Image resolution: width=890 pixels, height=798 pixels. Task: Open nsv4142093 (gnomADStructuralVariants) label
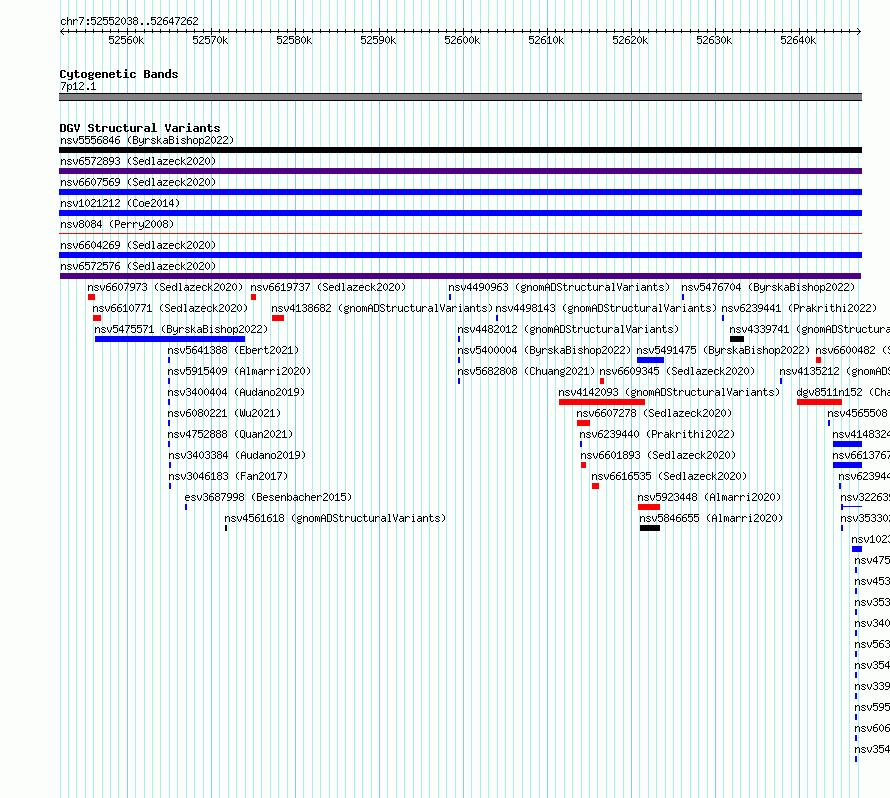click(669, 392)
